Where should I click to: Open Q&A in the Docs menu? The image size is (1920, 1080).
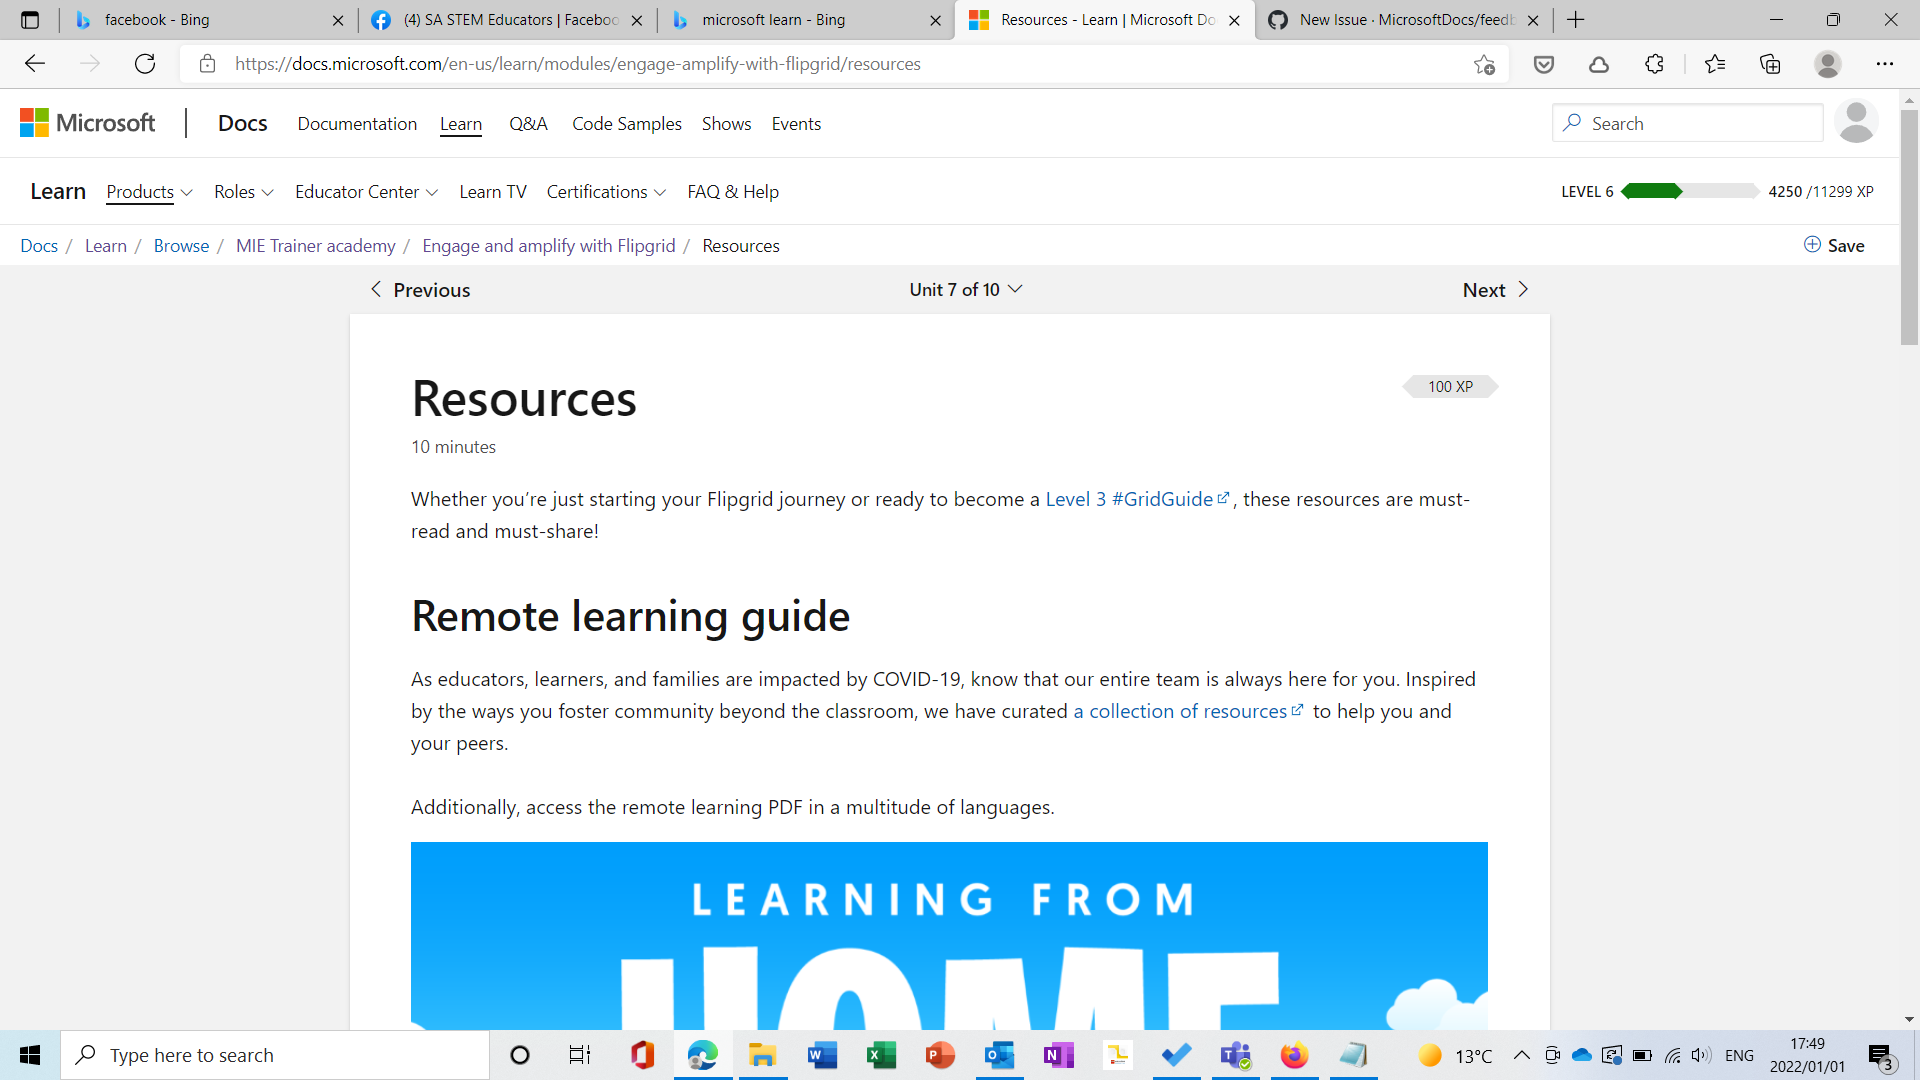click(528, 124)
